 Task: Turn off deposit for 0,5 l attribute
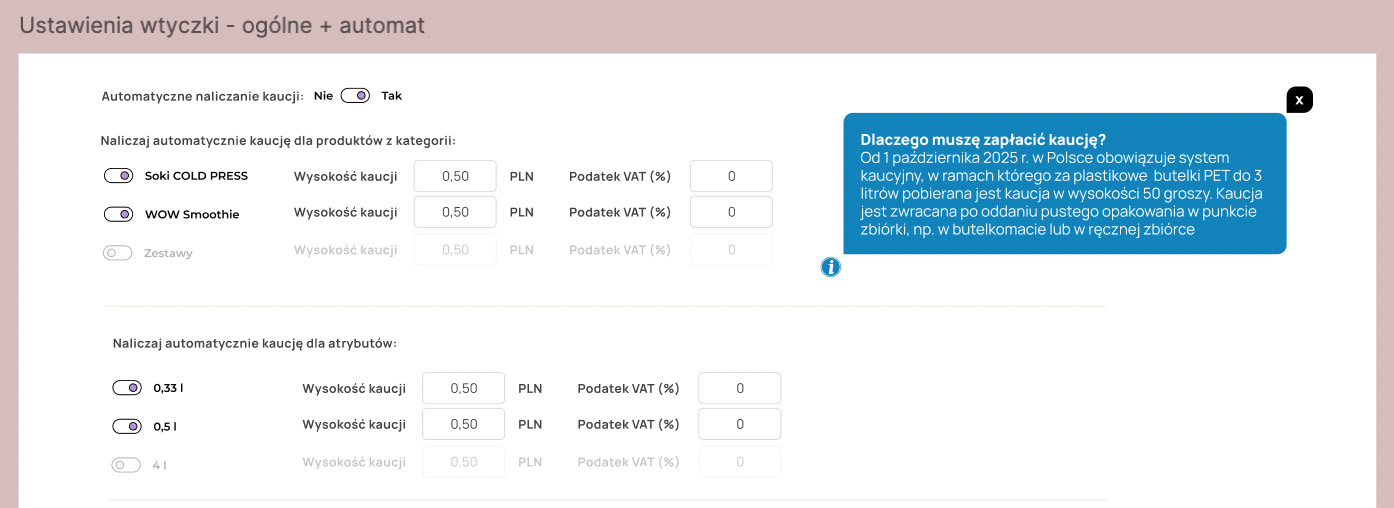[x=127, y=427]
